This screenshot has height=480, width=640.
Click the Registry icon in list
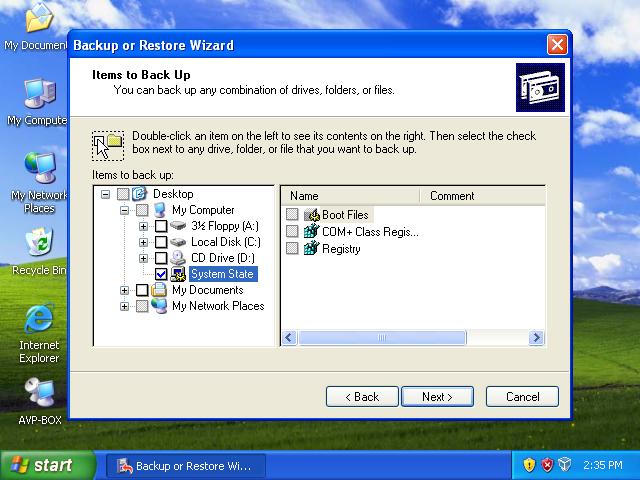click(312, 248)
